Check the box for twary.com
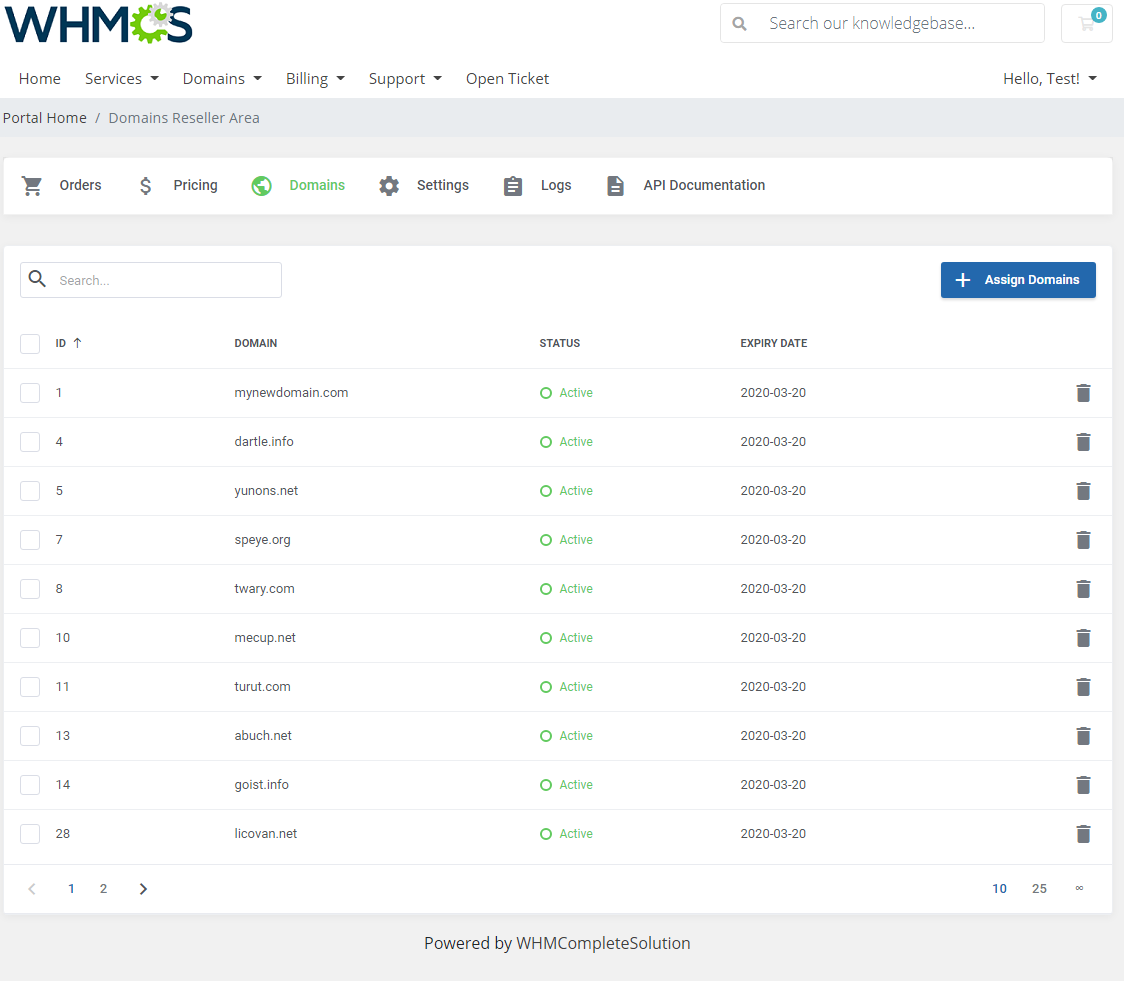This screenshot has width=1124, height=981. [30, 589]
